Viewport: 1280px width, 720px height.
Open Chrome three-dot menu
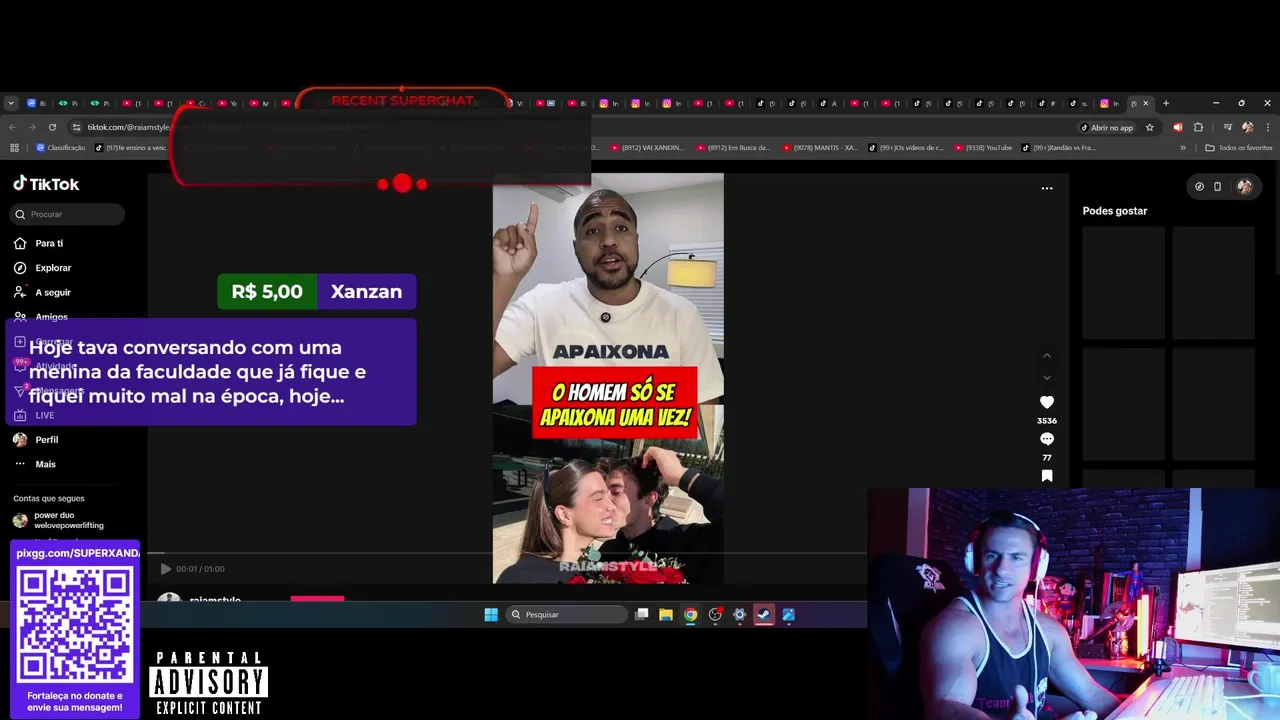point(1267,127)
